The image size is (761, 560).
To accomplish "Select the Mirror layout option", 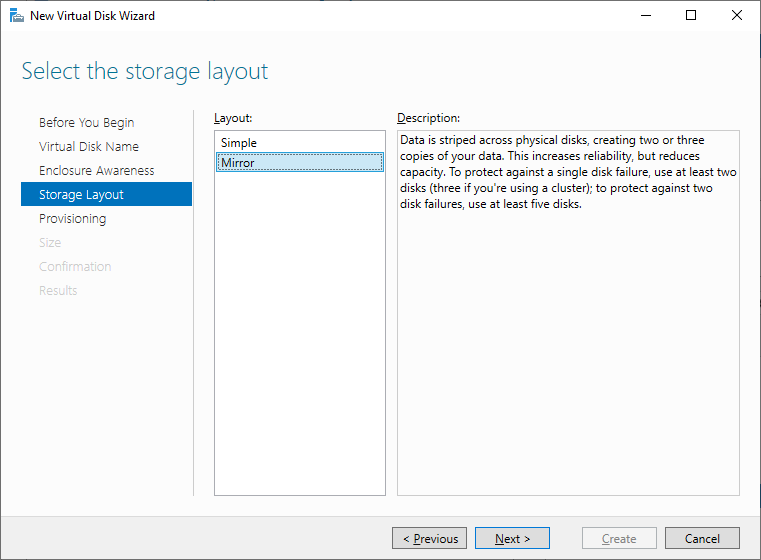I will click(299, 163).
